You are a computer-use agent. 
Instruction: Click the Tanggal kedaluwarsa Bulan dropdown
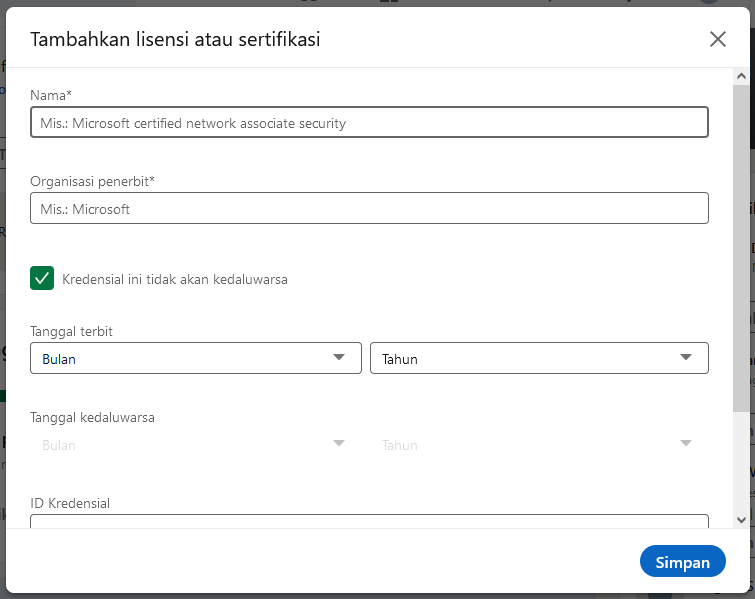coord(196,444)
